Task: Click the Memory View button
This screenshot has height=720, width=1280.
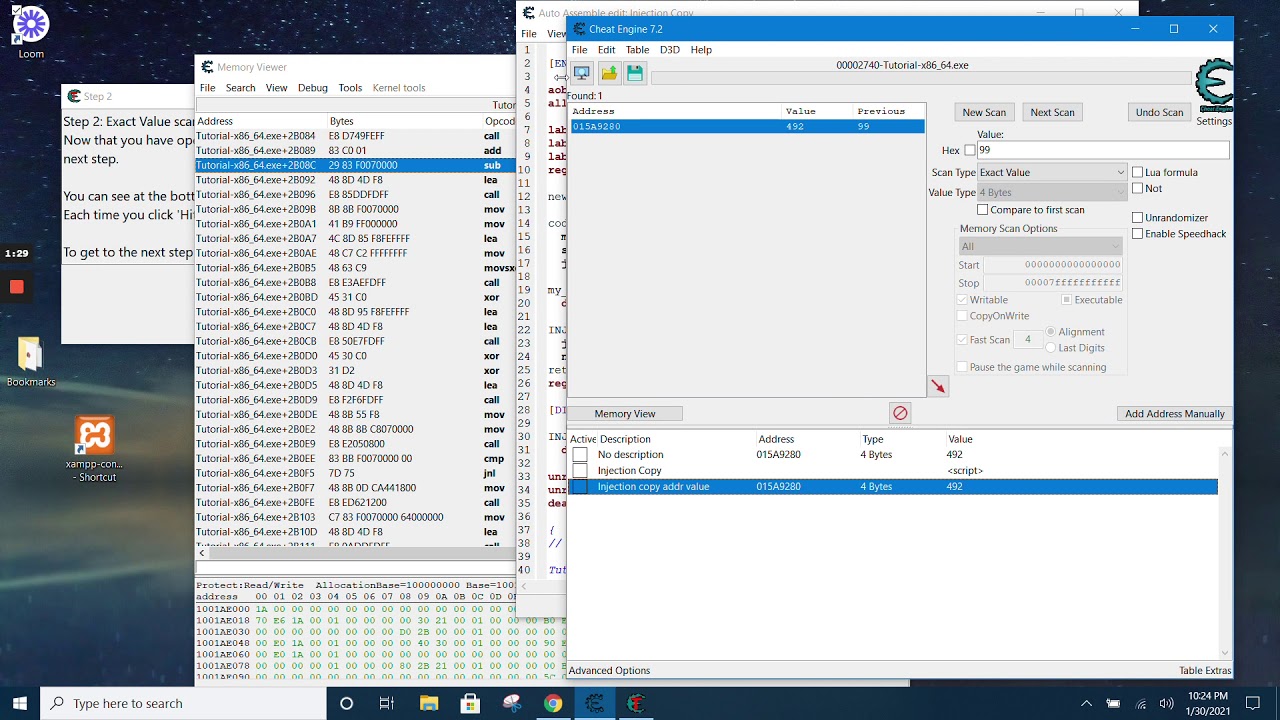Action: coord(625,413)
